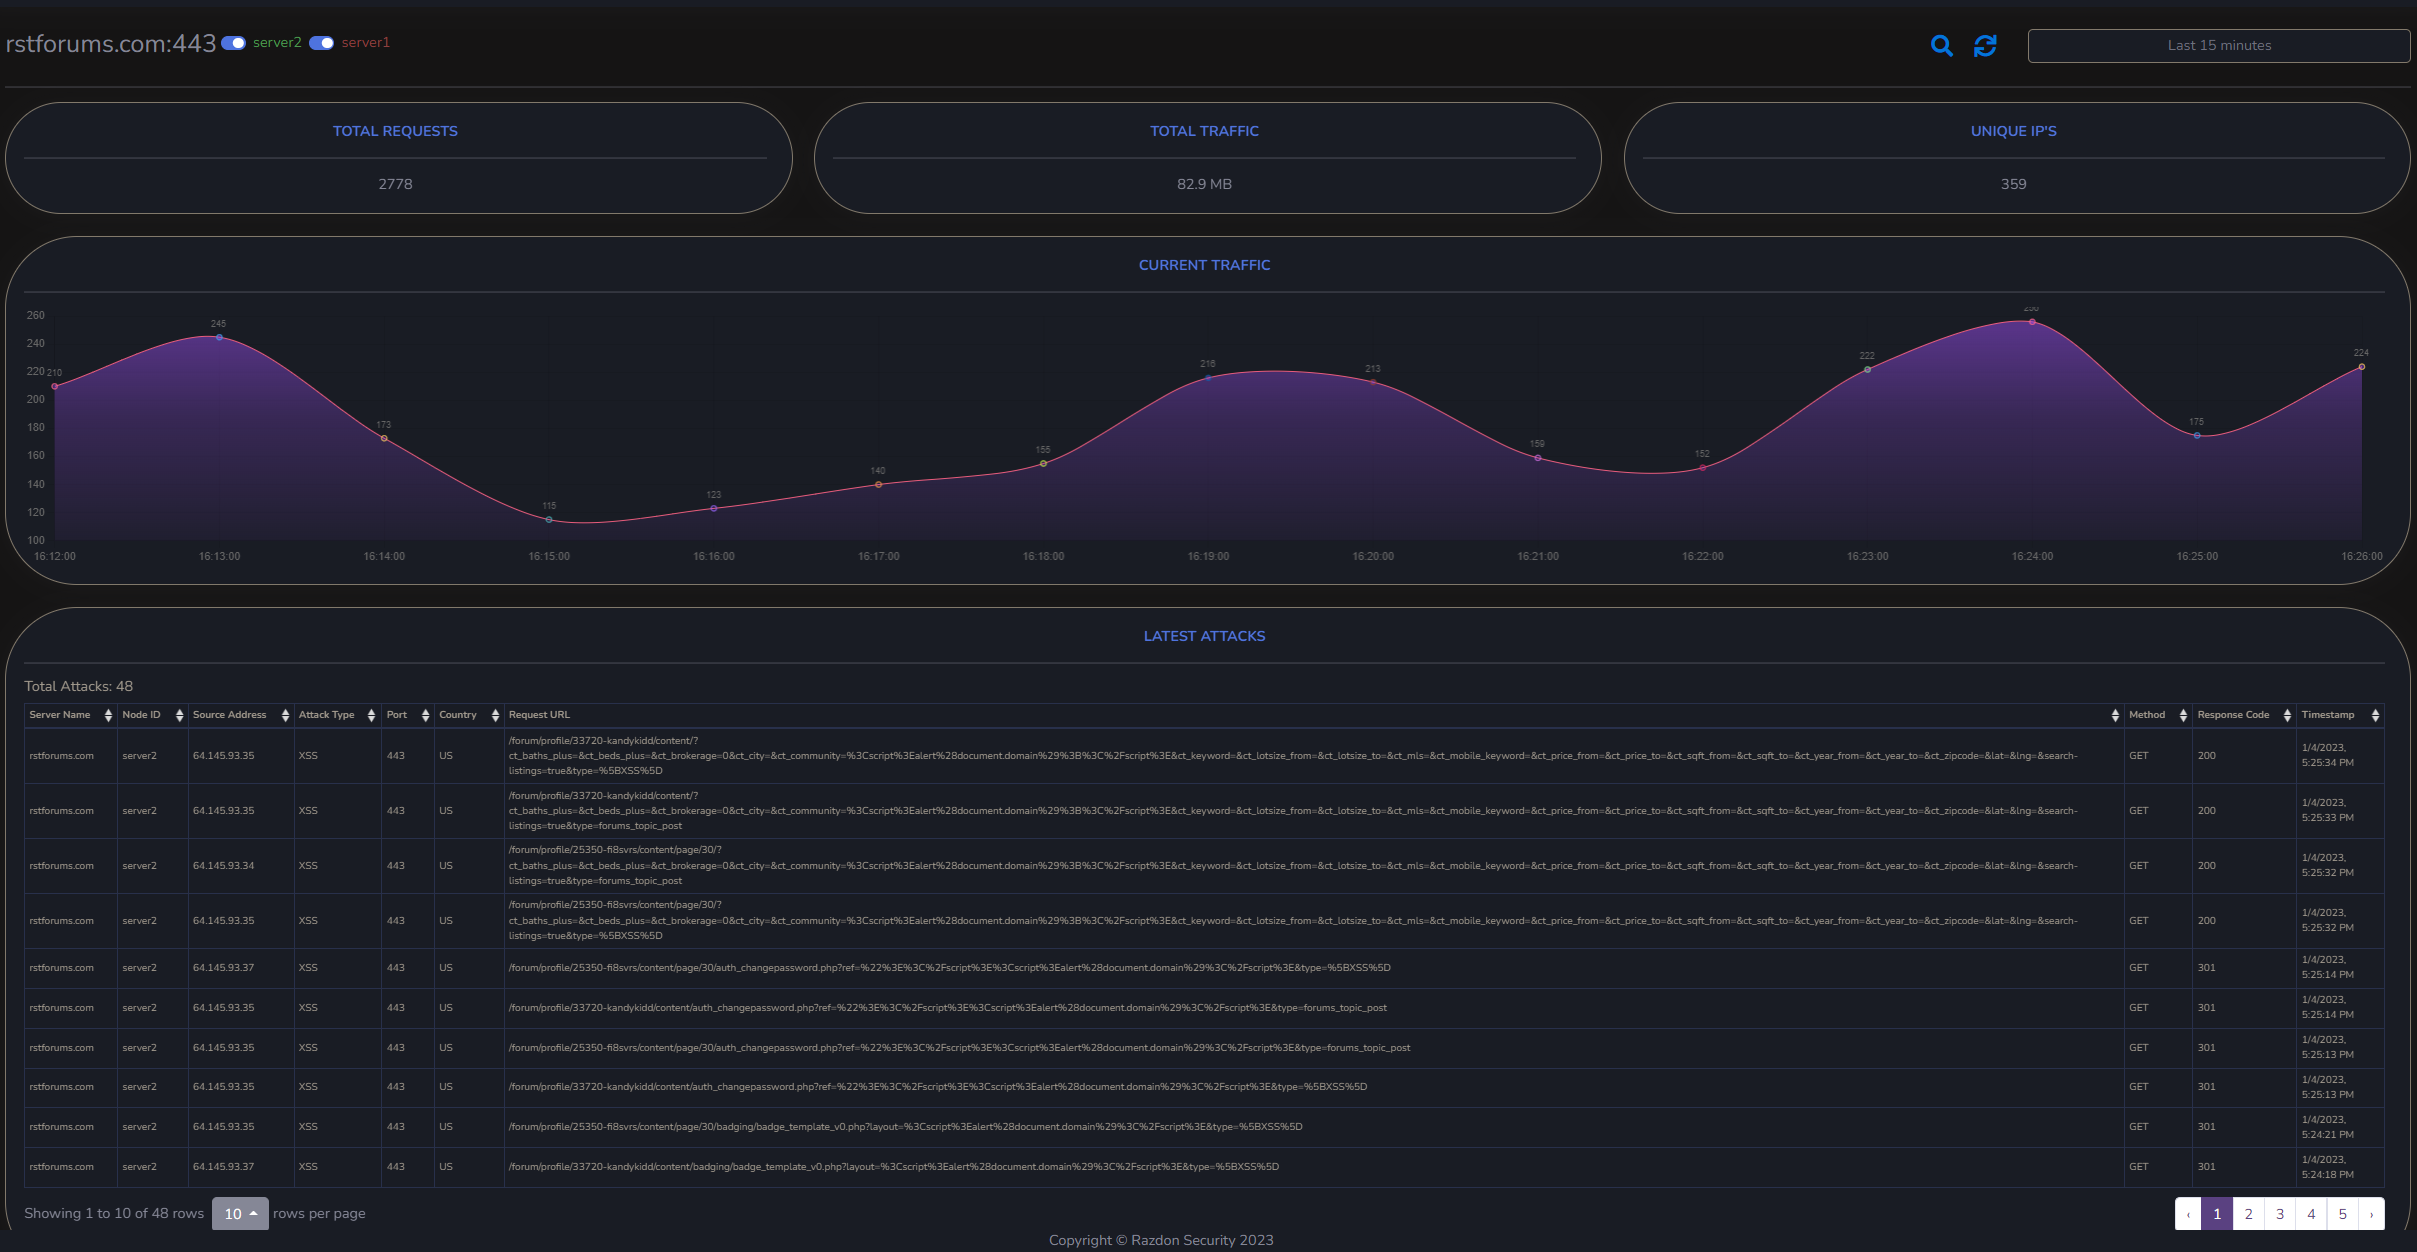Image resolution: width=2417 pixels, height=1252 pixels.
Task: Sort by Timestamp column arrows
Action: point(2375,715)
